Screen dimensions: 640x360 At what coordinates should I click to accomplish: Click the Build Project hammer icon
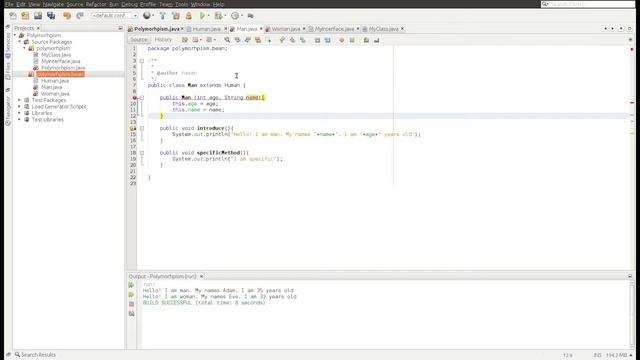coord(162,16)
